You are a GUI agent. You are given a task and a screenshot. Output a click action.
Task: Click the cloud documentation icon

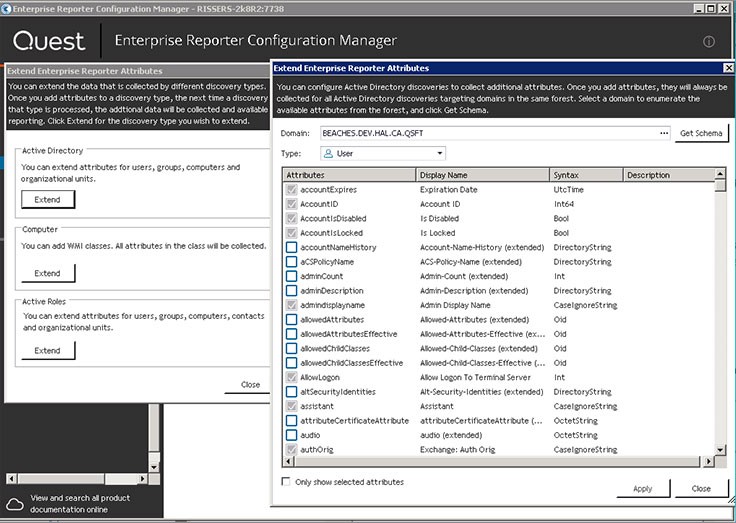15,504
